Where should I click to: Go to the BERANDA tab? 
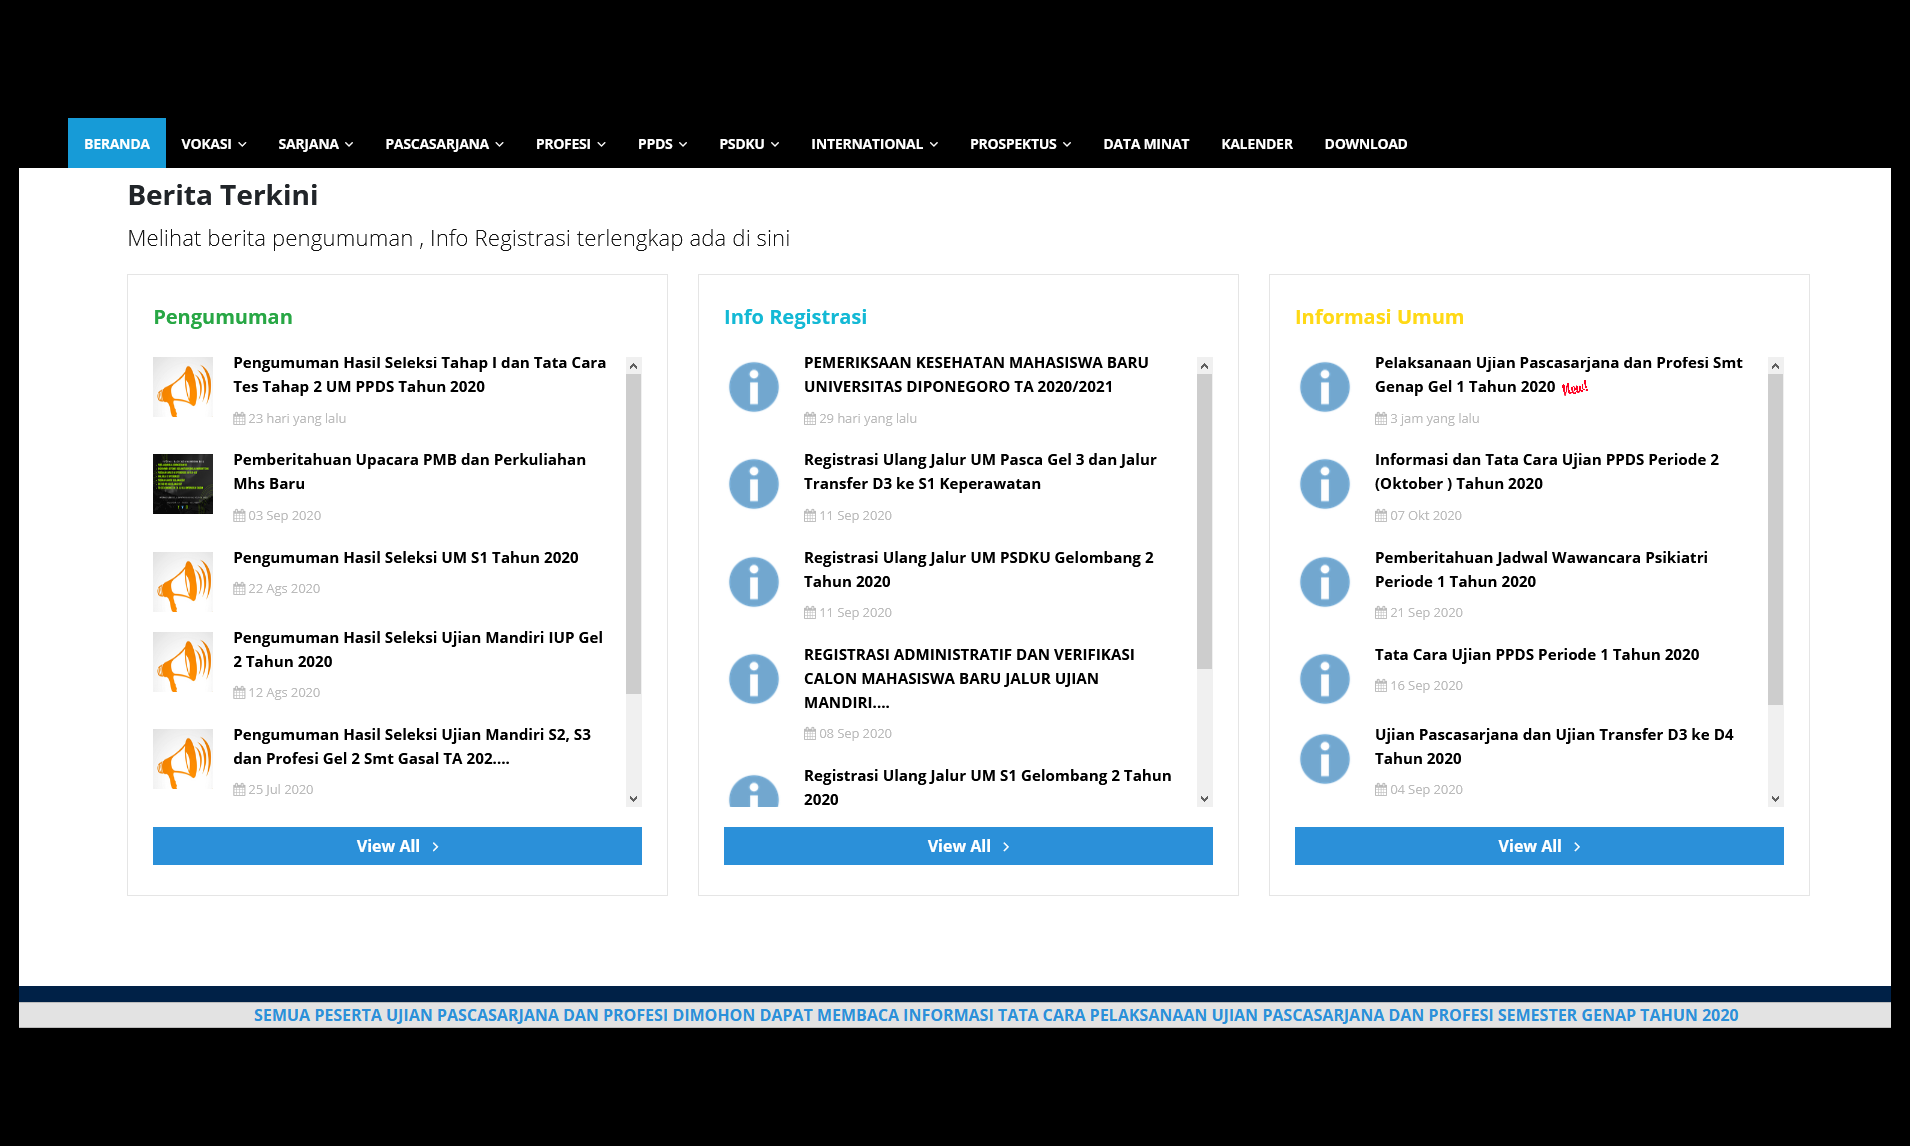(117, 144)
